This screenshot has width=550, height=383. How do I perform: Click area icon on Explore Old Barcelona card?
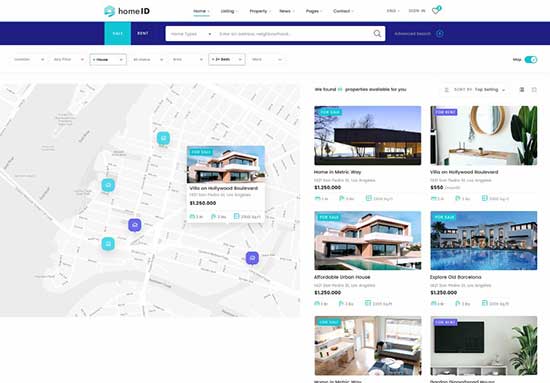(x=485, y=303)
